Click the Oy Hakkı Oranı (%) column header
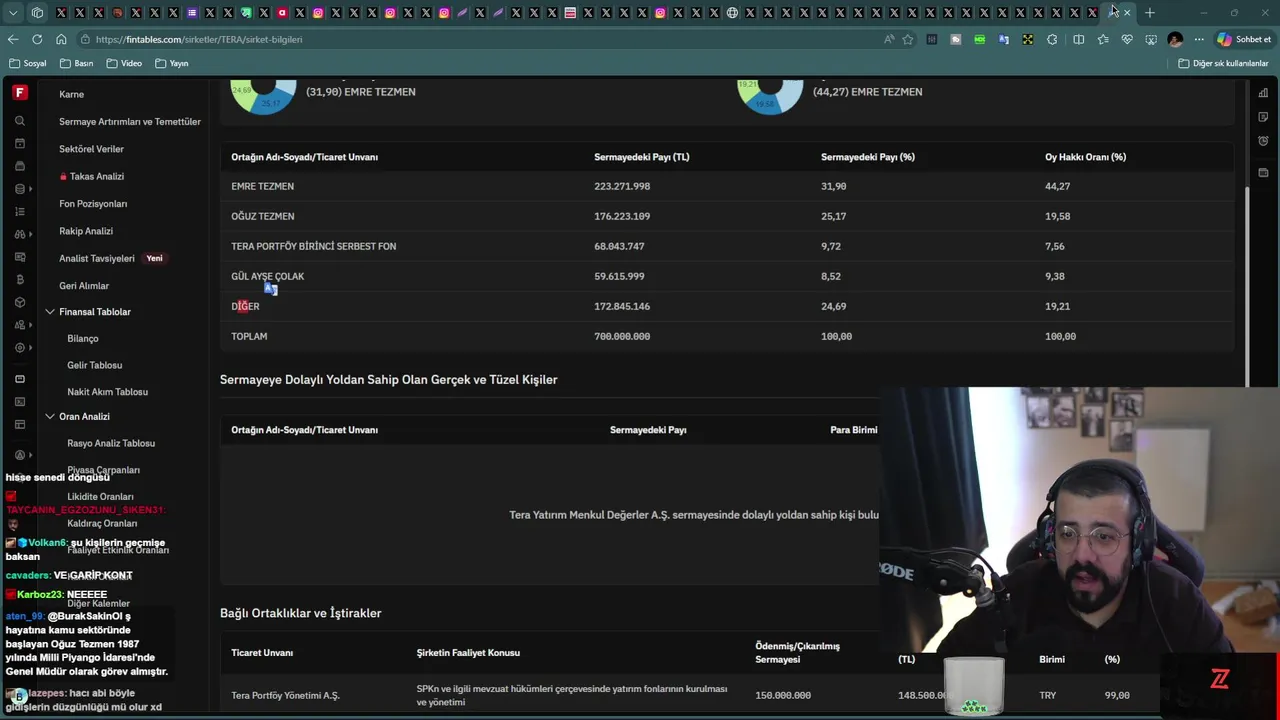The height and width of the screenshot is (720, 1280). tap(1085, 157)
